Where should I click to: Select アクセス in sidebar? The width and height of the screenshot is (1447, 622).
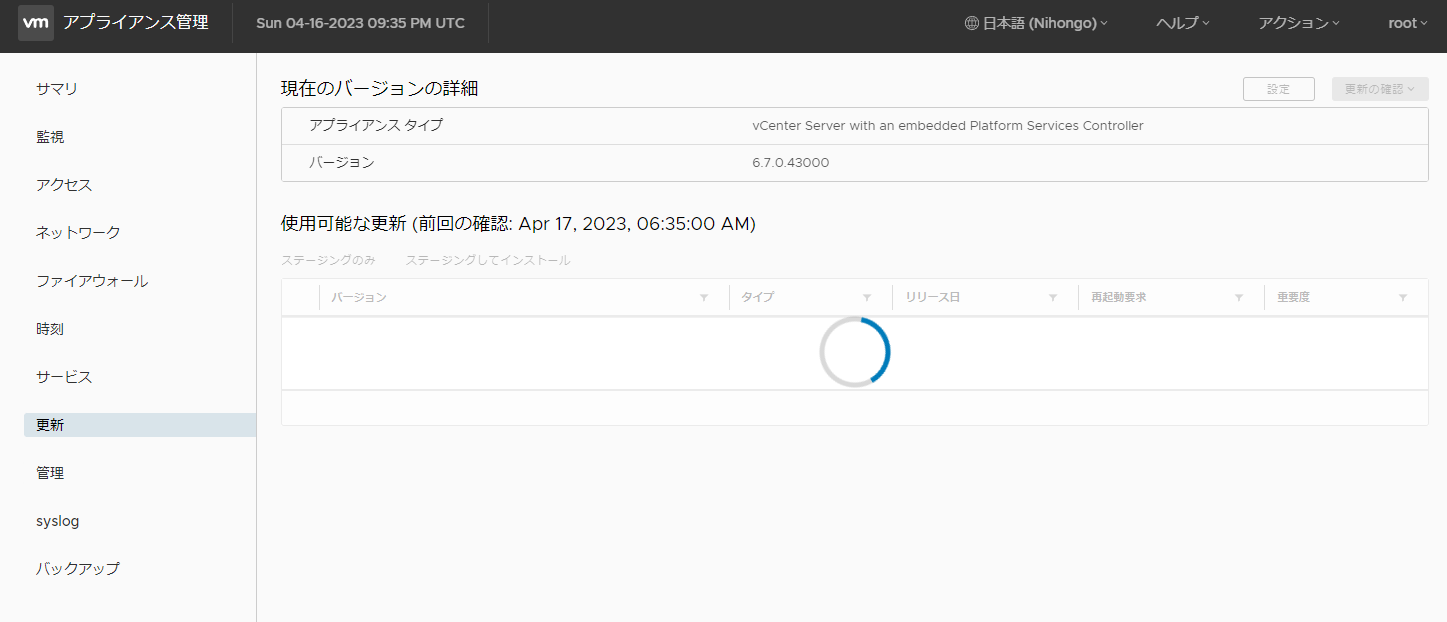(x=64, y=185)
